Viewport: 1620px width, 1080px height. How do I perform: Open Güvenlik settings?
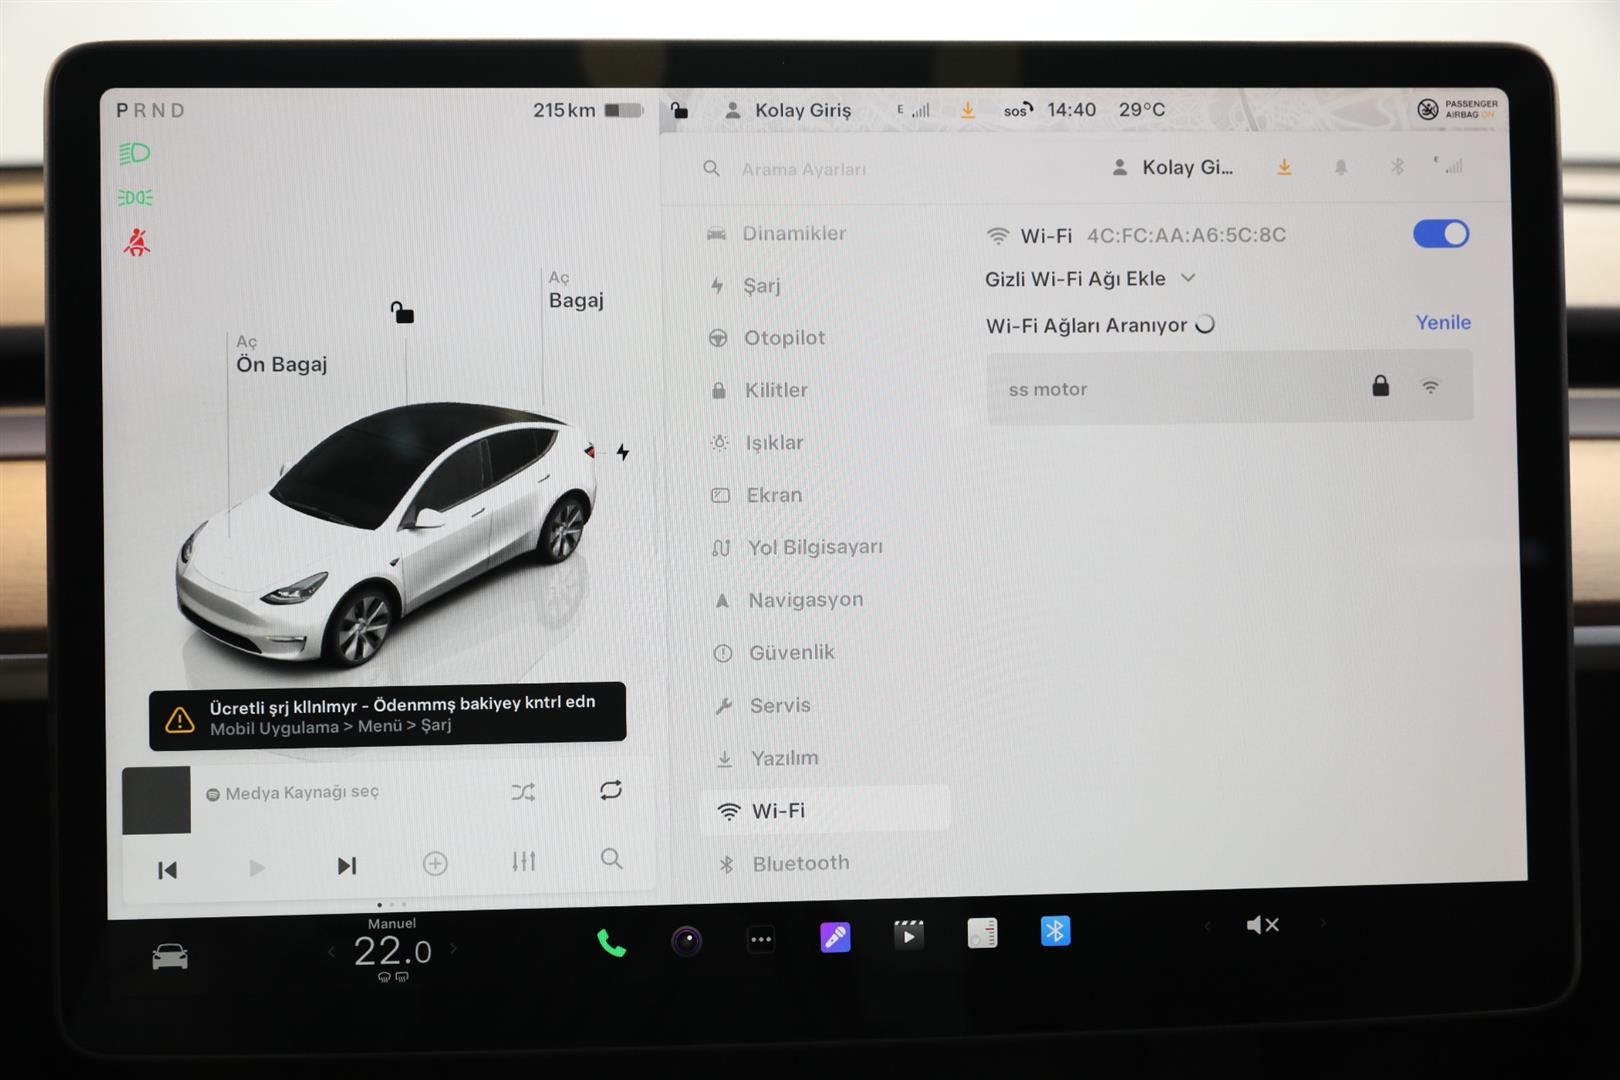(x=774, y=652)
